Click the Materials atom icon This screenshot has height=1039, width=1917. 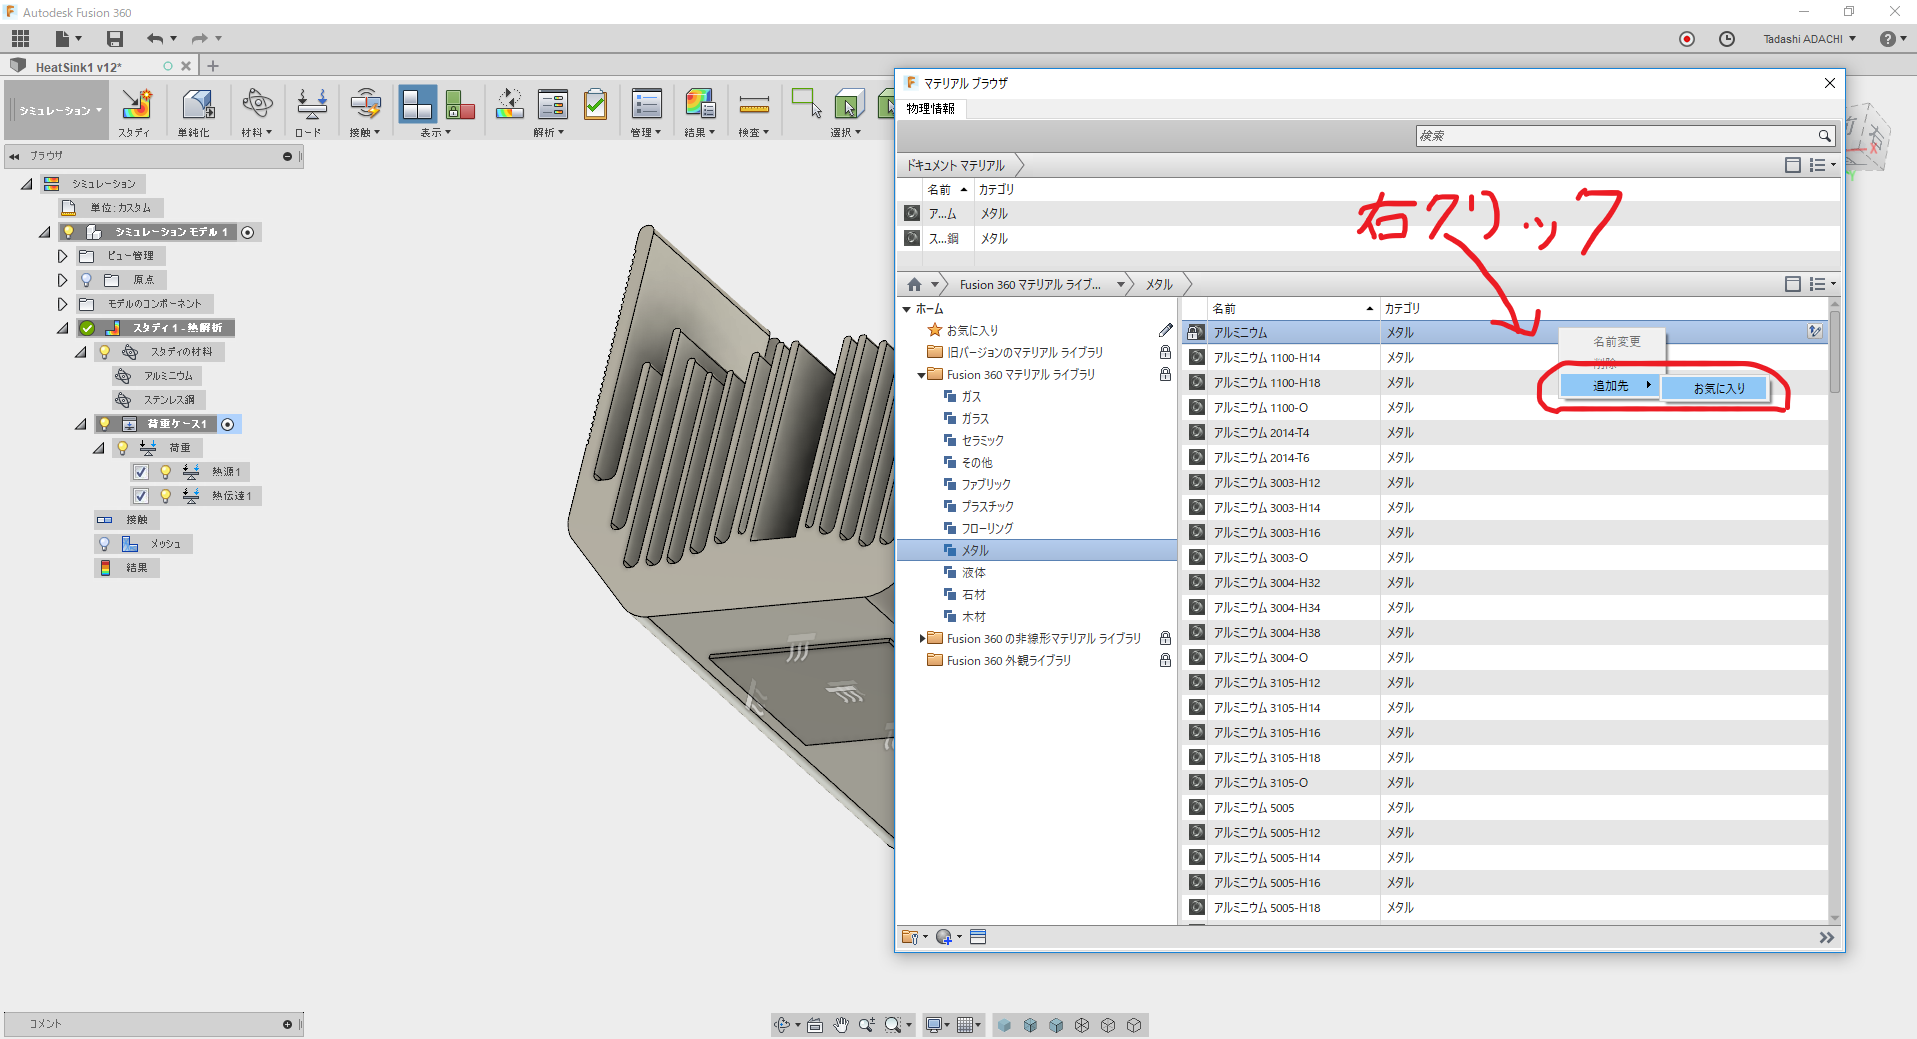pos(257,104)
